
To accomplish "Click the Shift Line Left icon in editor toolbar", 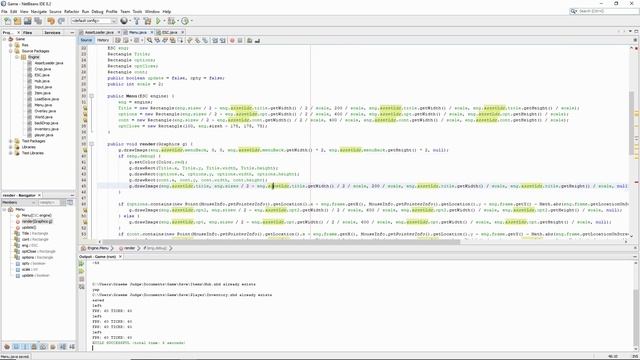I will tap(215, 40).
